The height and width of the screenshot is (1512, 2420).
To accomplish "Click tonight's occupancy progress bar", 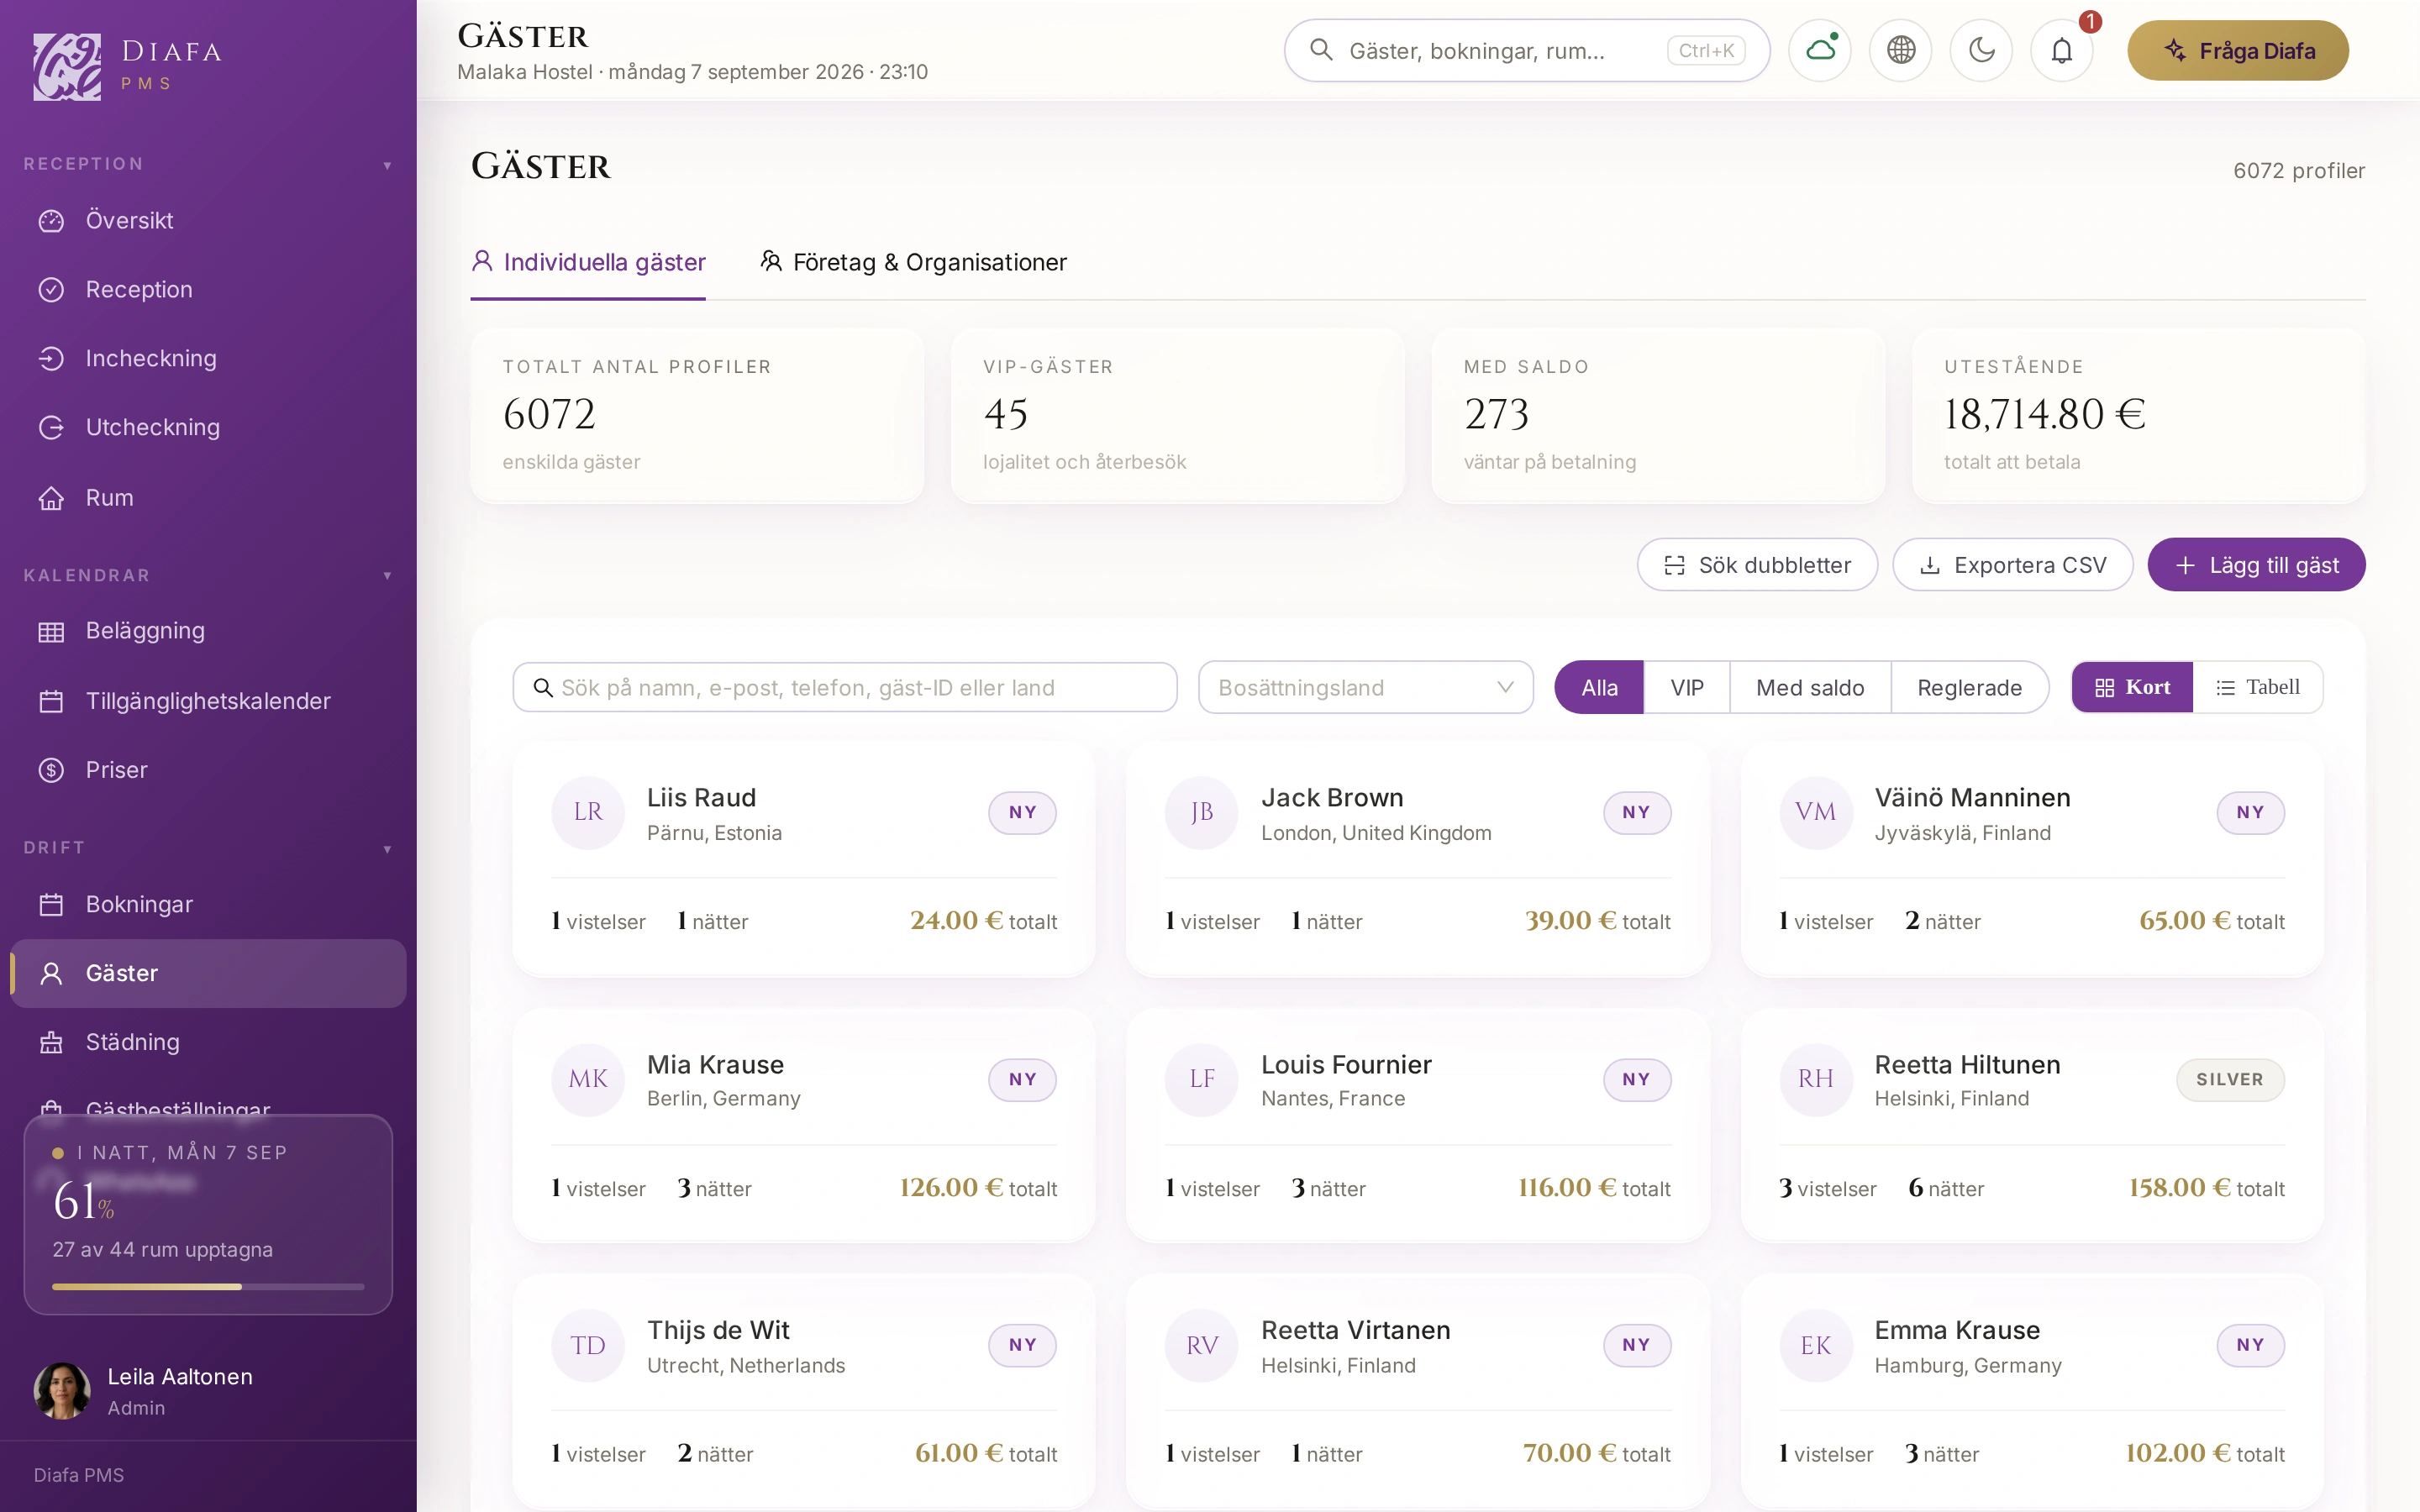I will click(x=208, y=1286).
